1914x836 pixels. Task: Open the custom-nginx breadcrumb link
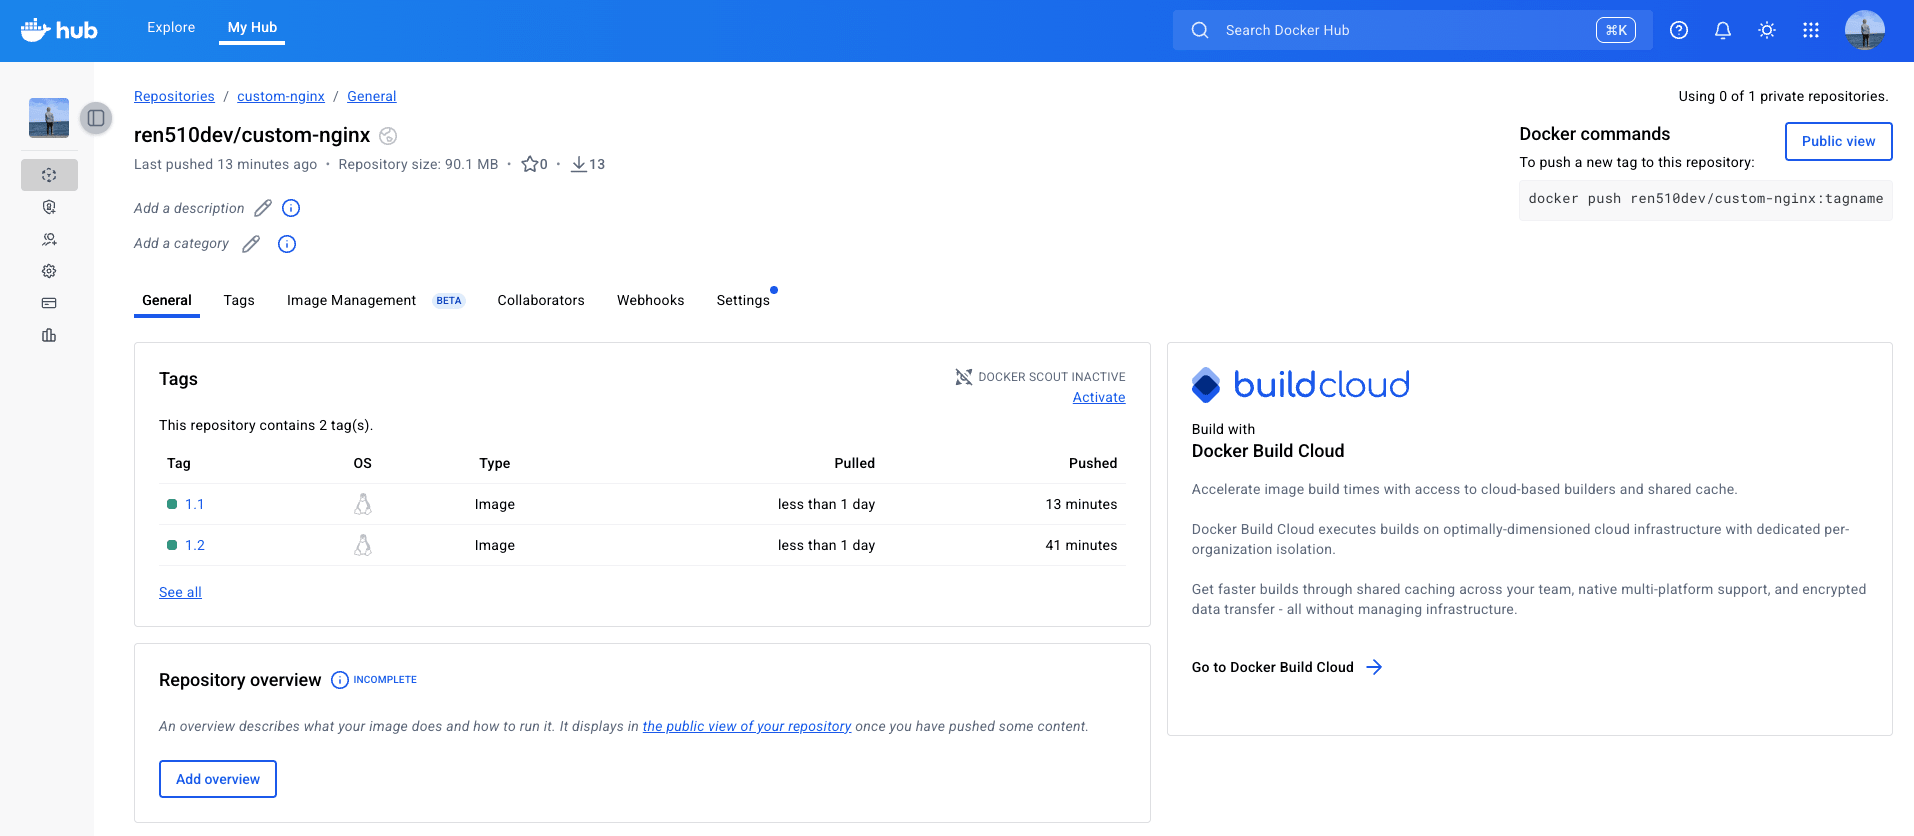[x=281, y=96]
